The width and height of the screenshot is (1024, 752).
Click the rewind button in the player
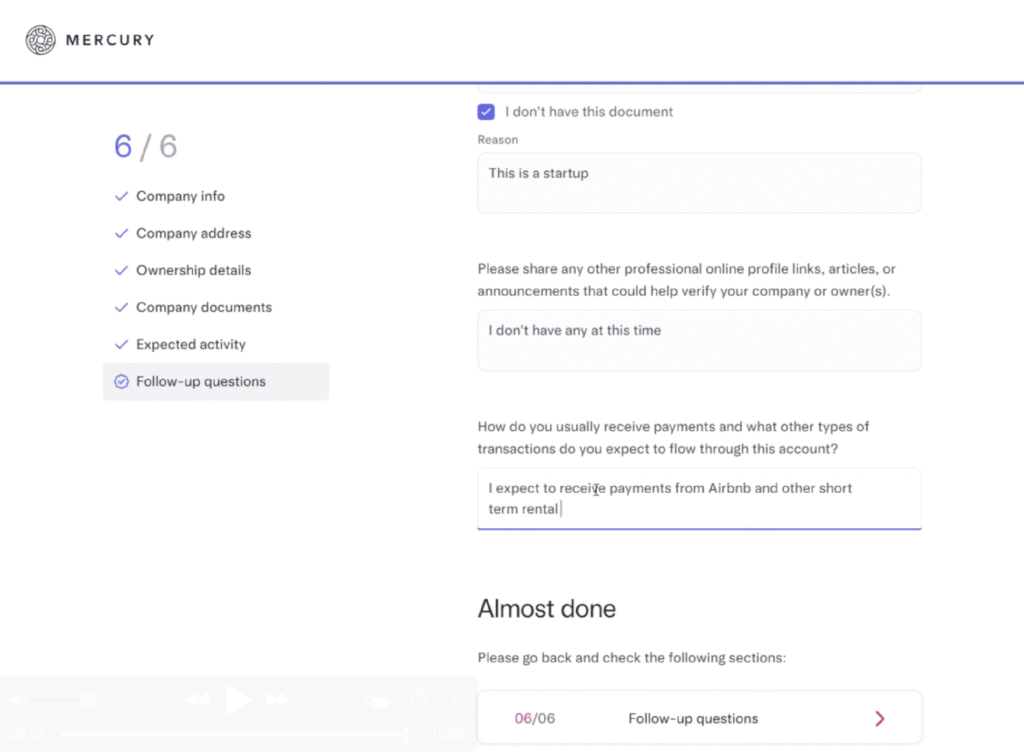(x=197, y=699)
